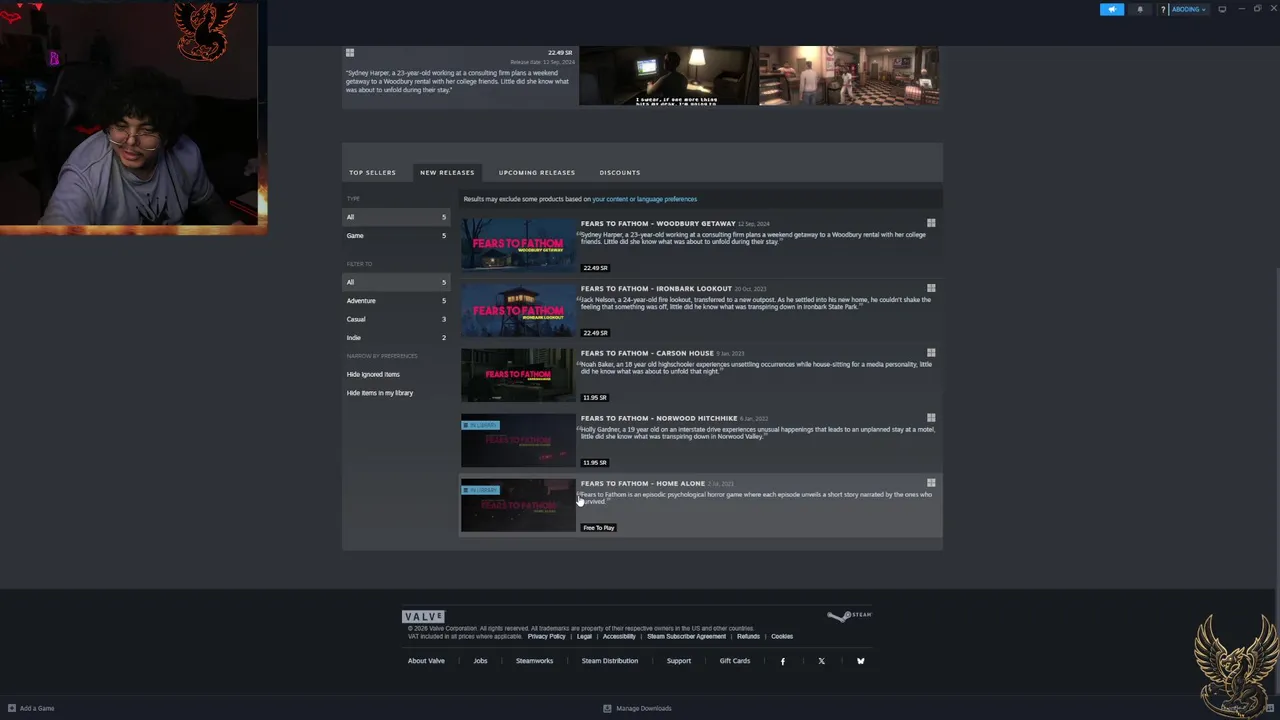Select All under Filter To
This screenshot has height=720, width=1280.
(396, 282)
